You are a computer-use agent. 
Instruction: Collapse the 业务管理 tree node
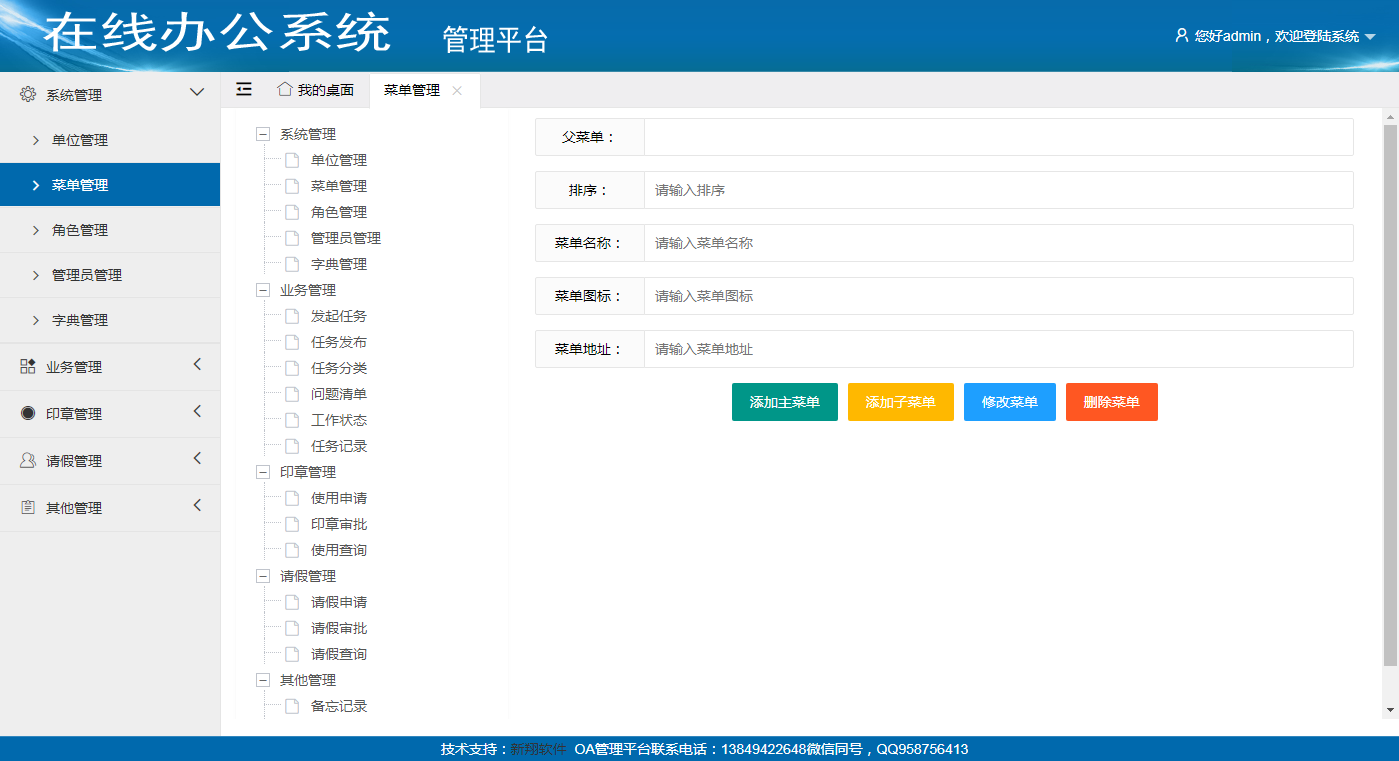(263, 290)
